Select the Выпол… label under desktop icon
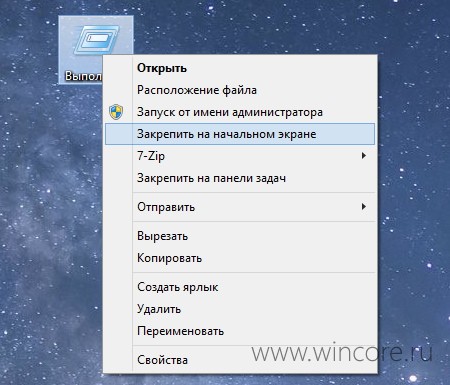This screenshot has width=450, height=385. click(x=83, y=76)
